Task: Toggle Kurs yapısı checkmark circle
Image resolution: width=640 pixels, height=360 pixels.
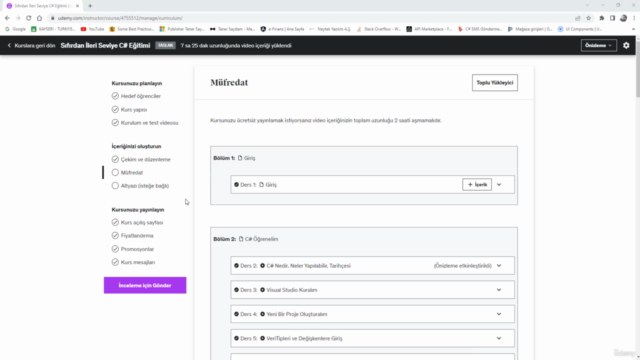Action: pyautogui.click(x=115, y=109)
